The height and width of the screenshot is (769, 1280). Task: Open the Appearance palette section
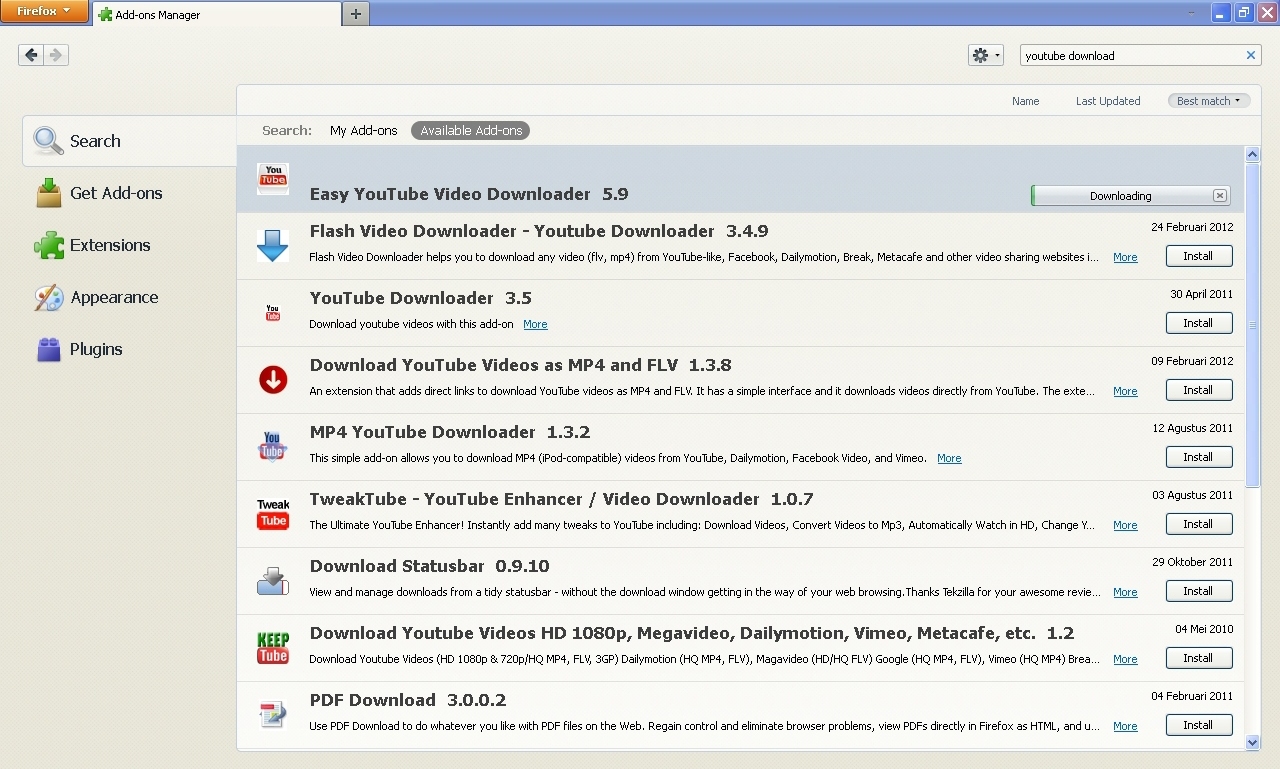click(x=129, y=297)
